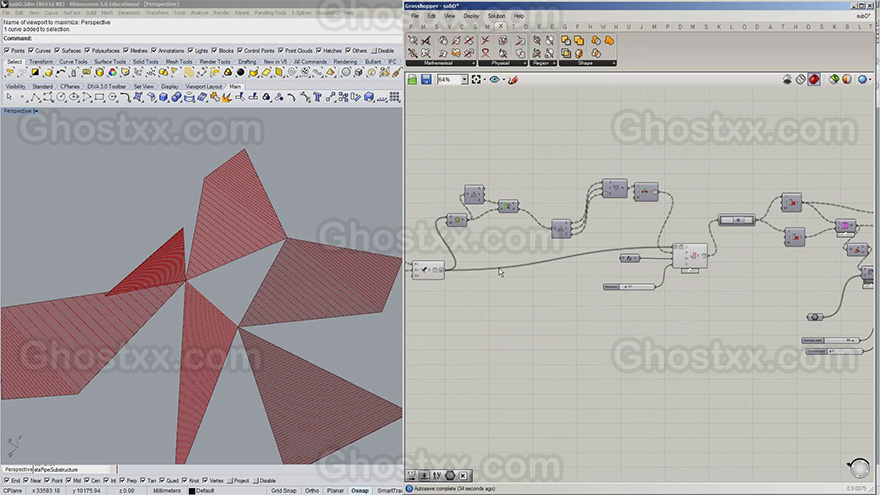Toggle the Planar status bar button
Image resolution: width=880 pixels, height=495 pixels.
tap(335, 491)
